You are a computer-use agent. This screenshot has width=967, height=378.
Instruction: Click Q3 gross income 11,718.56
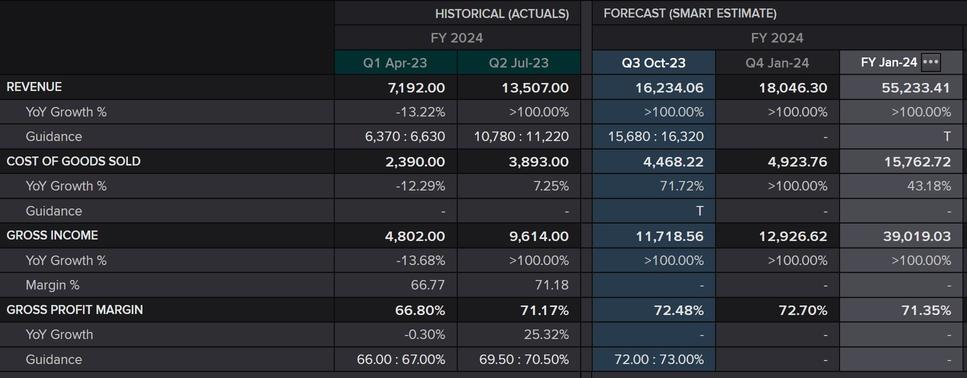670,236
